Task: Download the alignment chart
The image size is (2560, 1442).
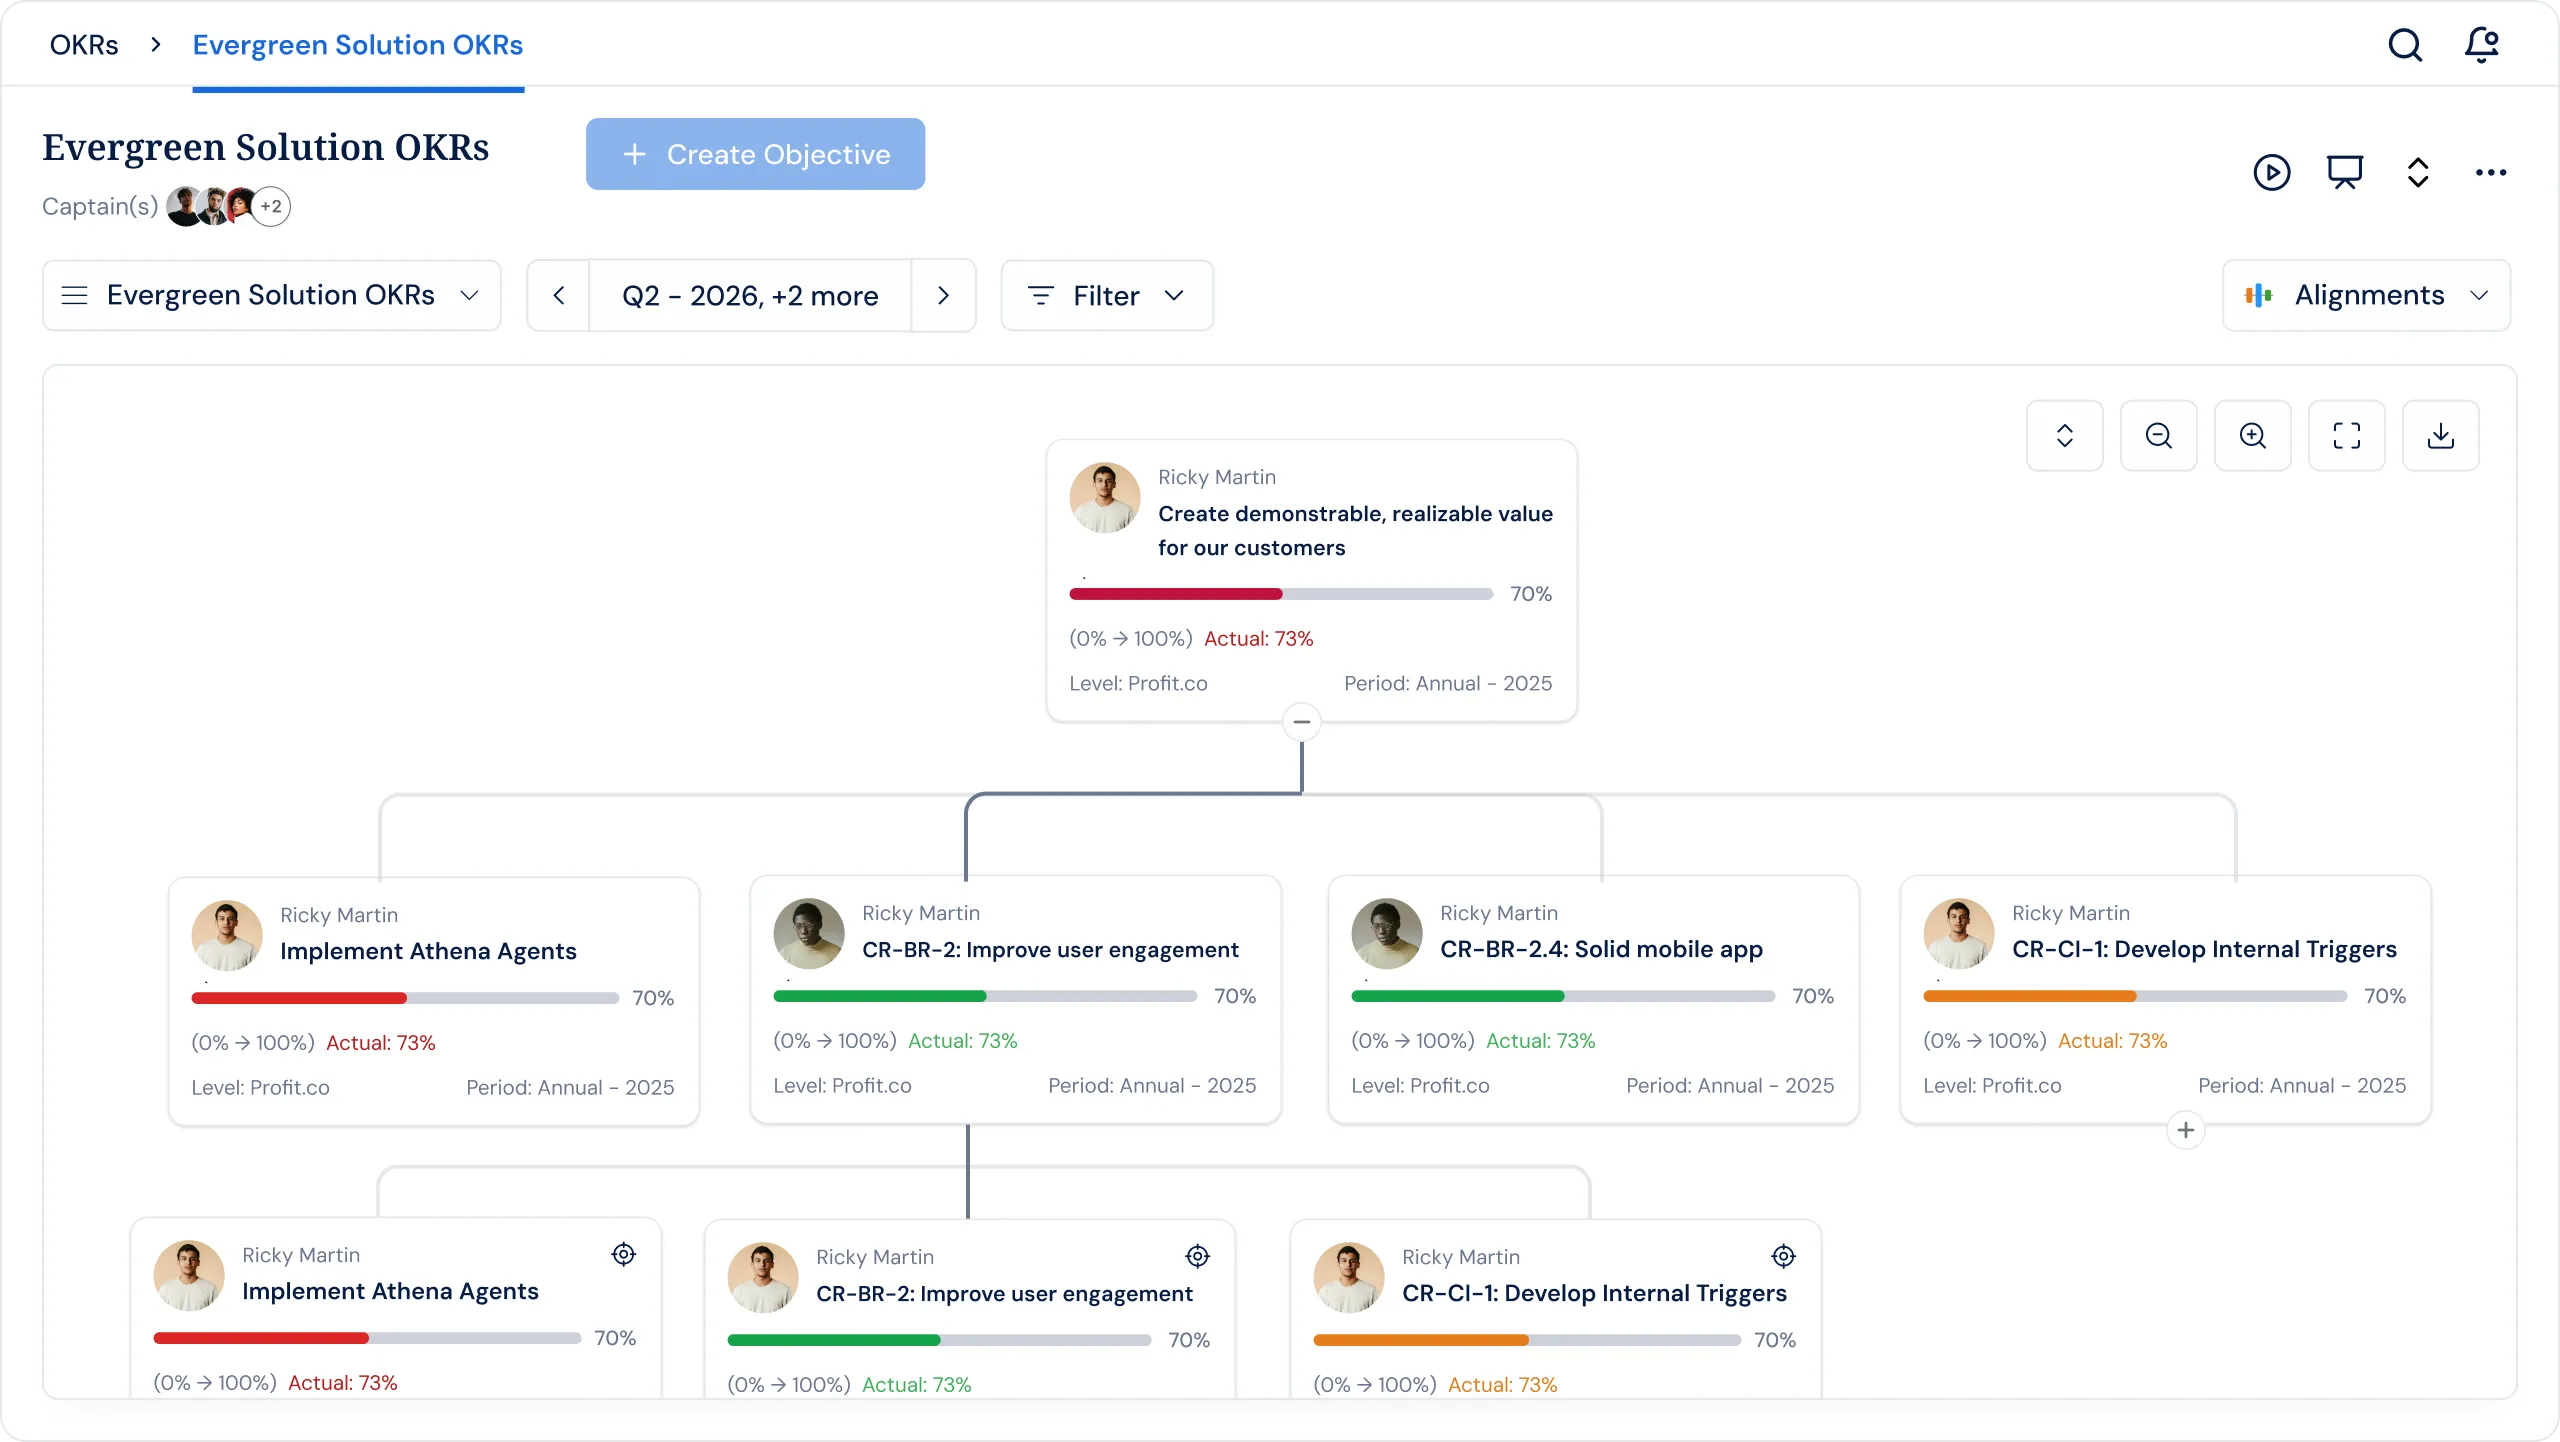Action: 2441,436
